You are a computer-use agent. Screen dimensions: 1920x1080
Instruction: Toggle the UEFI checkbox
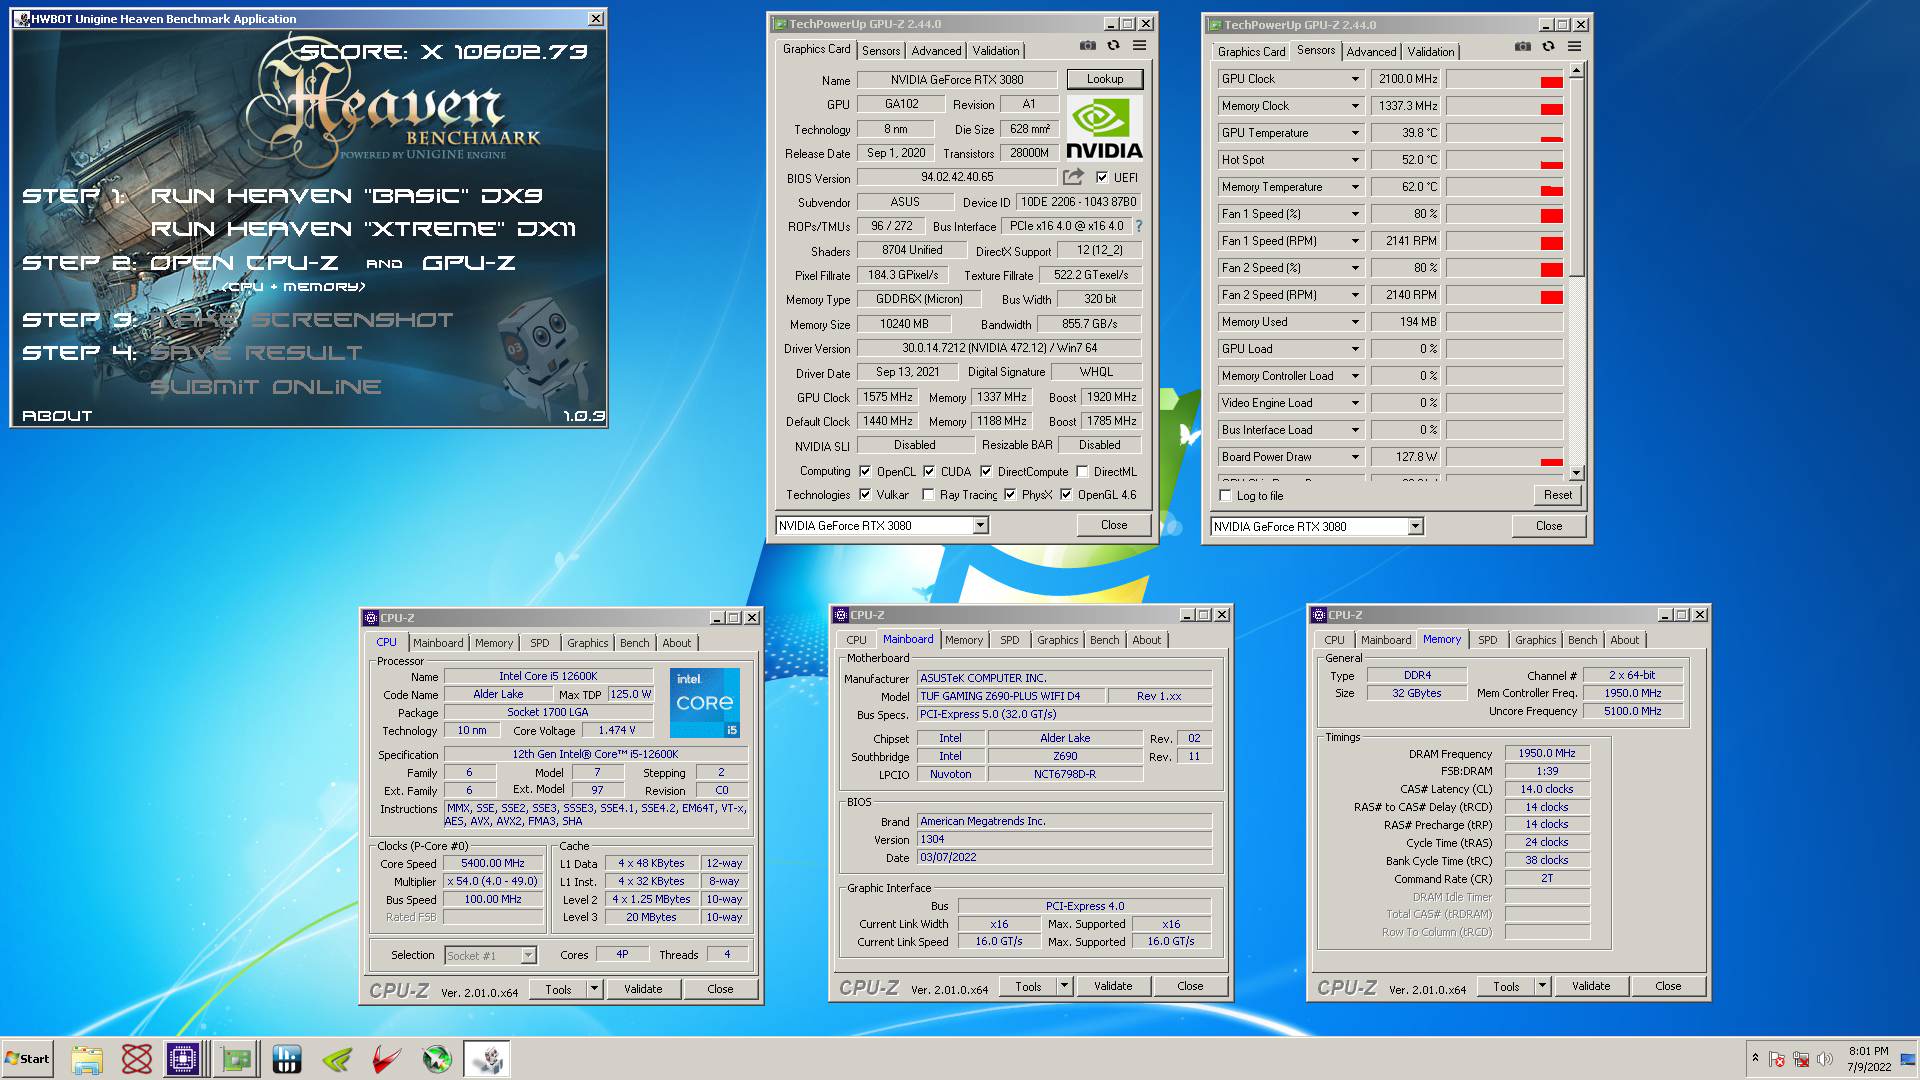pyautogui.click(x=1102, y=177)
